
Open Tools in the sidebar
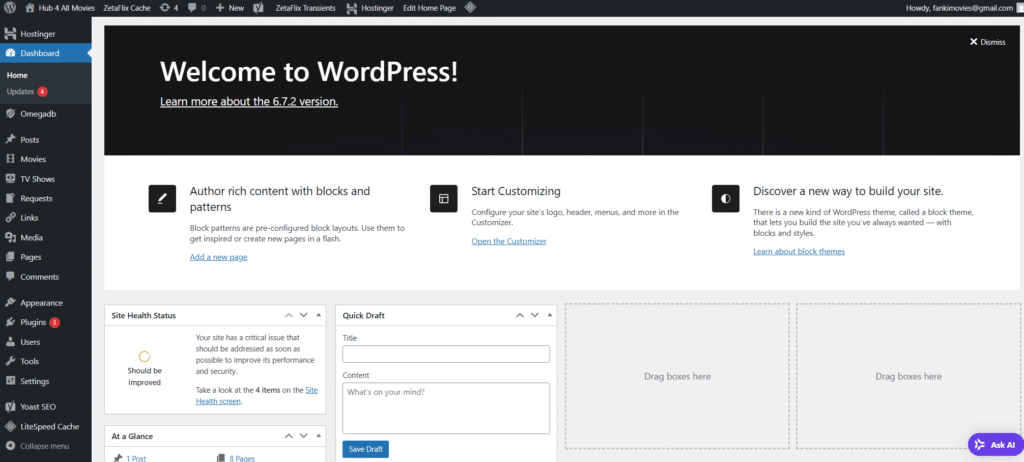tap(46, 361)
